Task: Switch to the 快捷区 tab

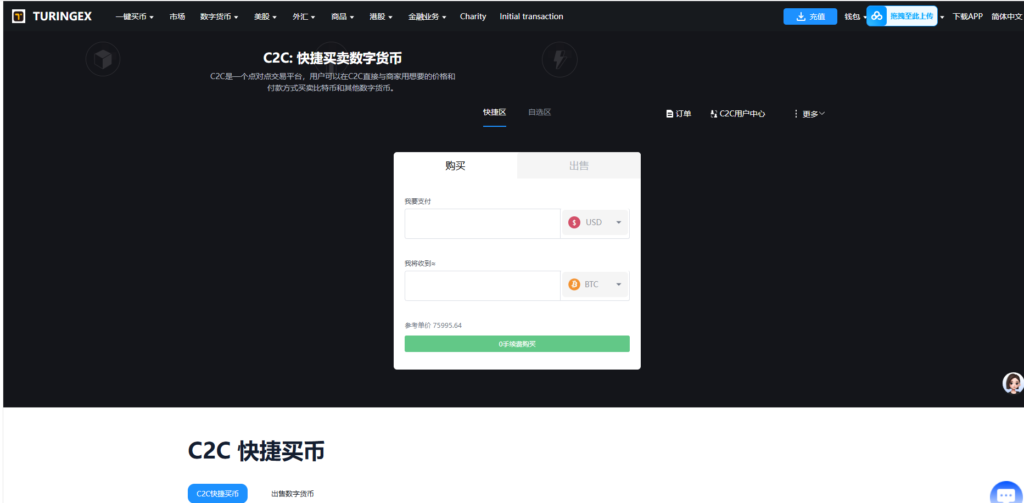Action: pyautogui.click(x=494, y=112)
